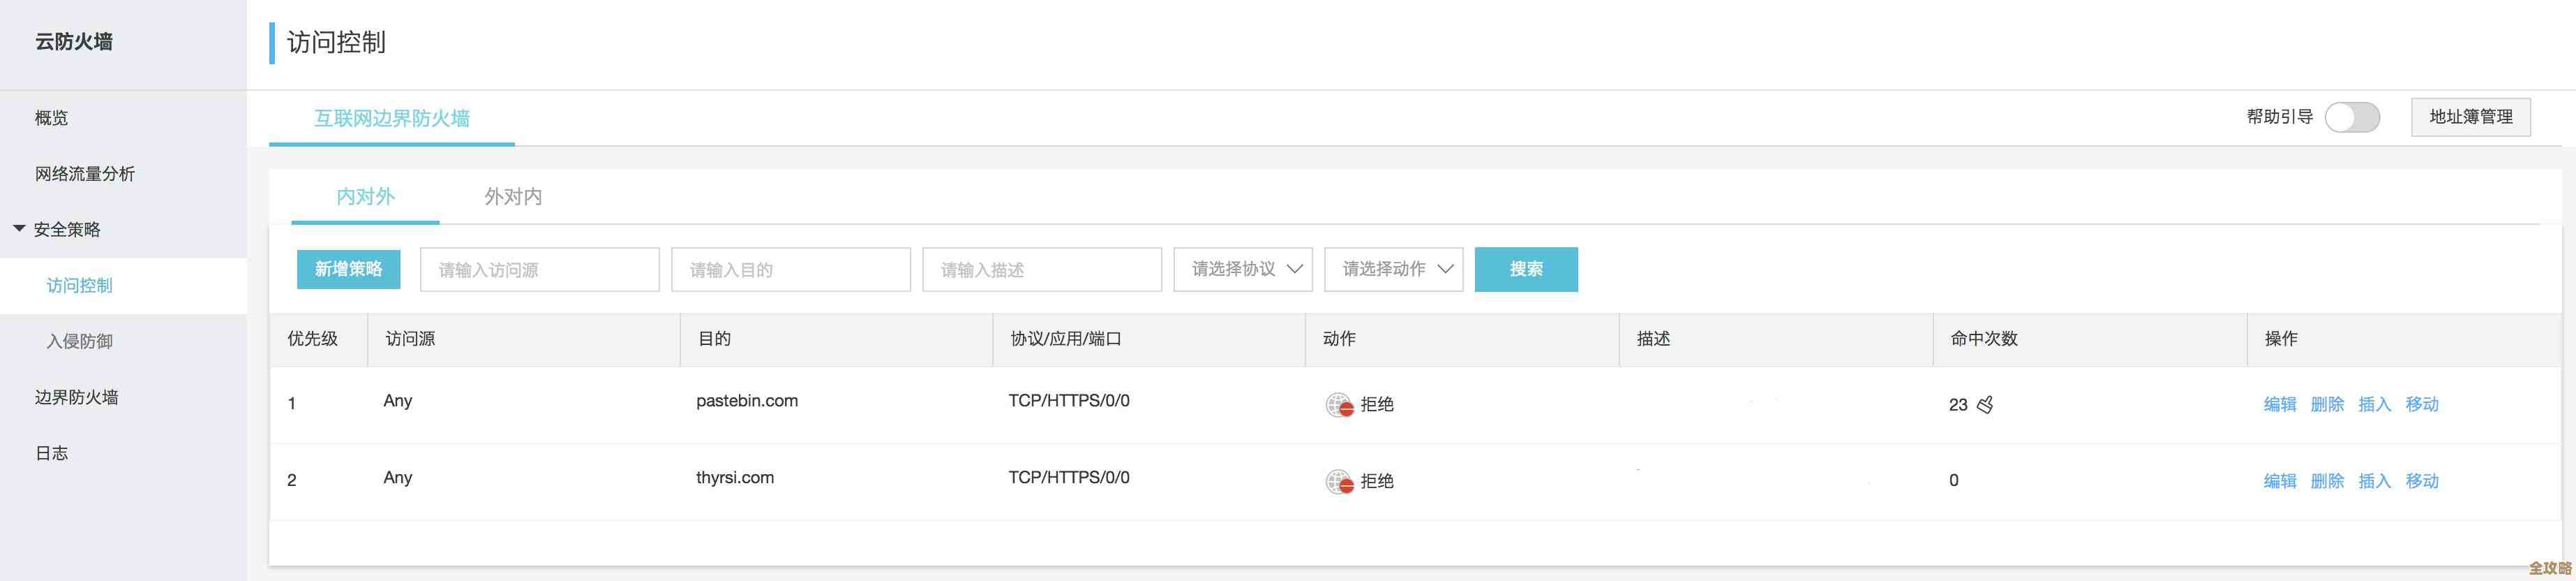Open 日志 in the sidebar
The width and height of the screenshot is (2576, 581).
[x=52, y=454]
